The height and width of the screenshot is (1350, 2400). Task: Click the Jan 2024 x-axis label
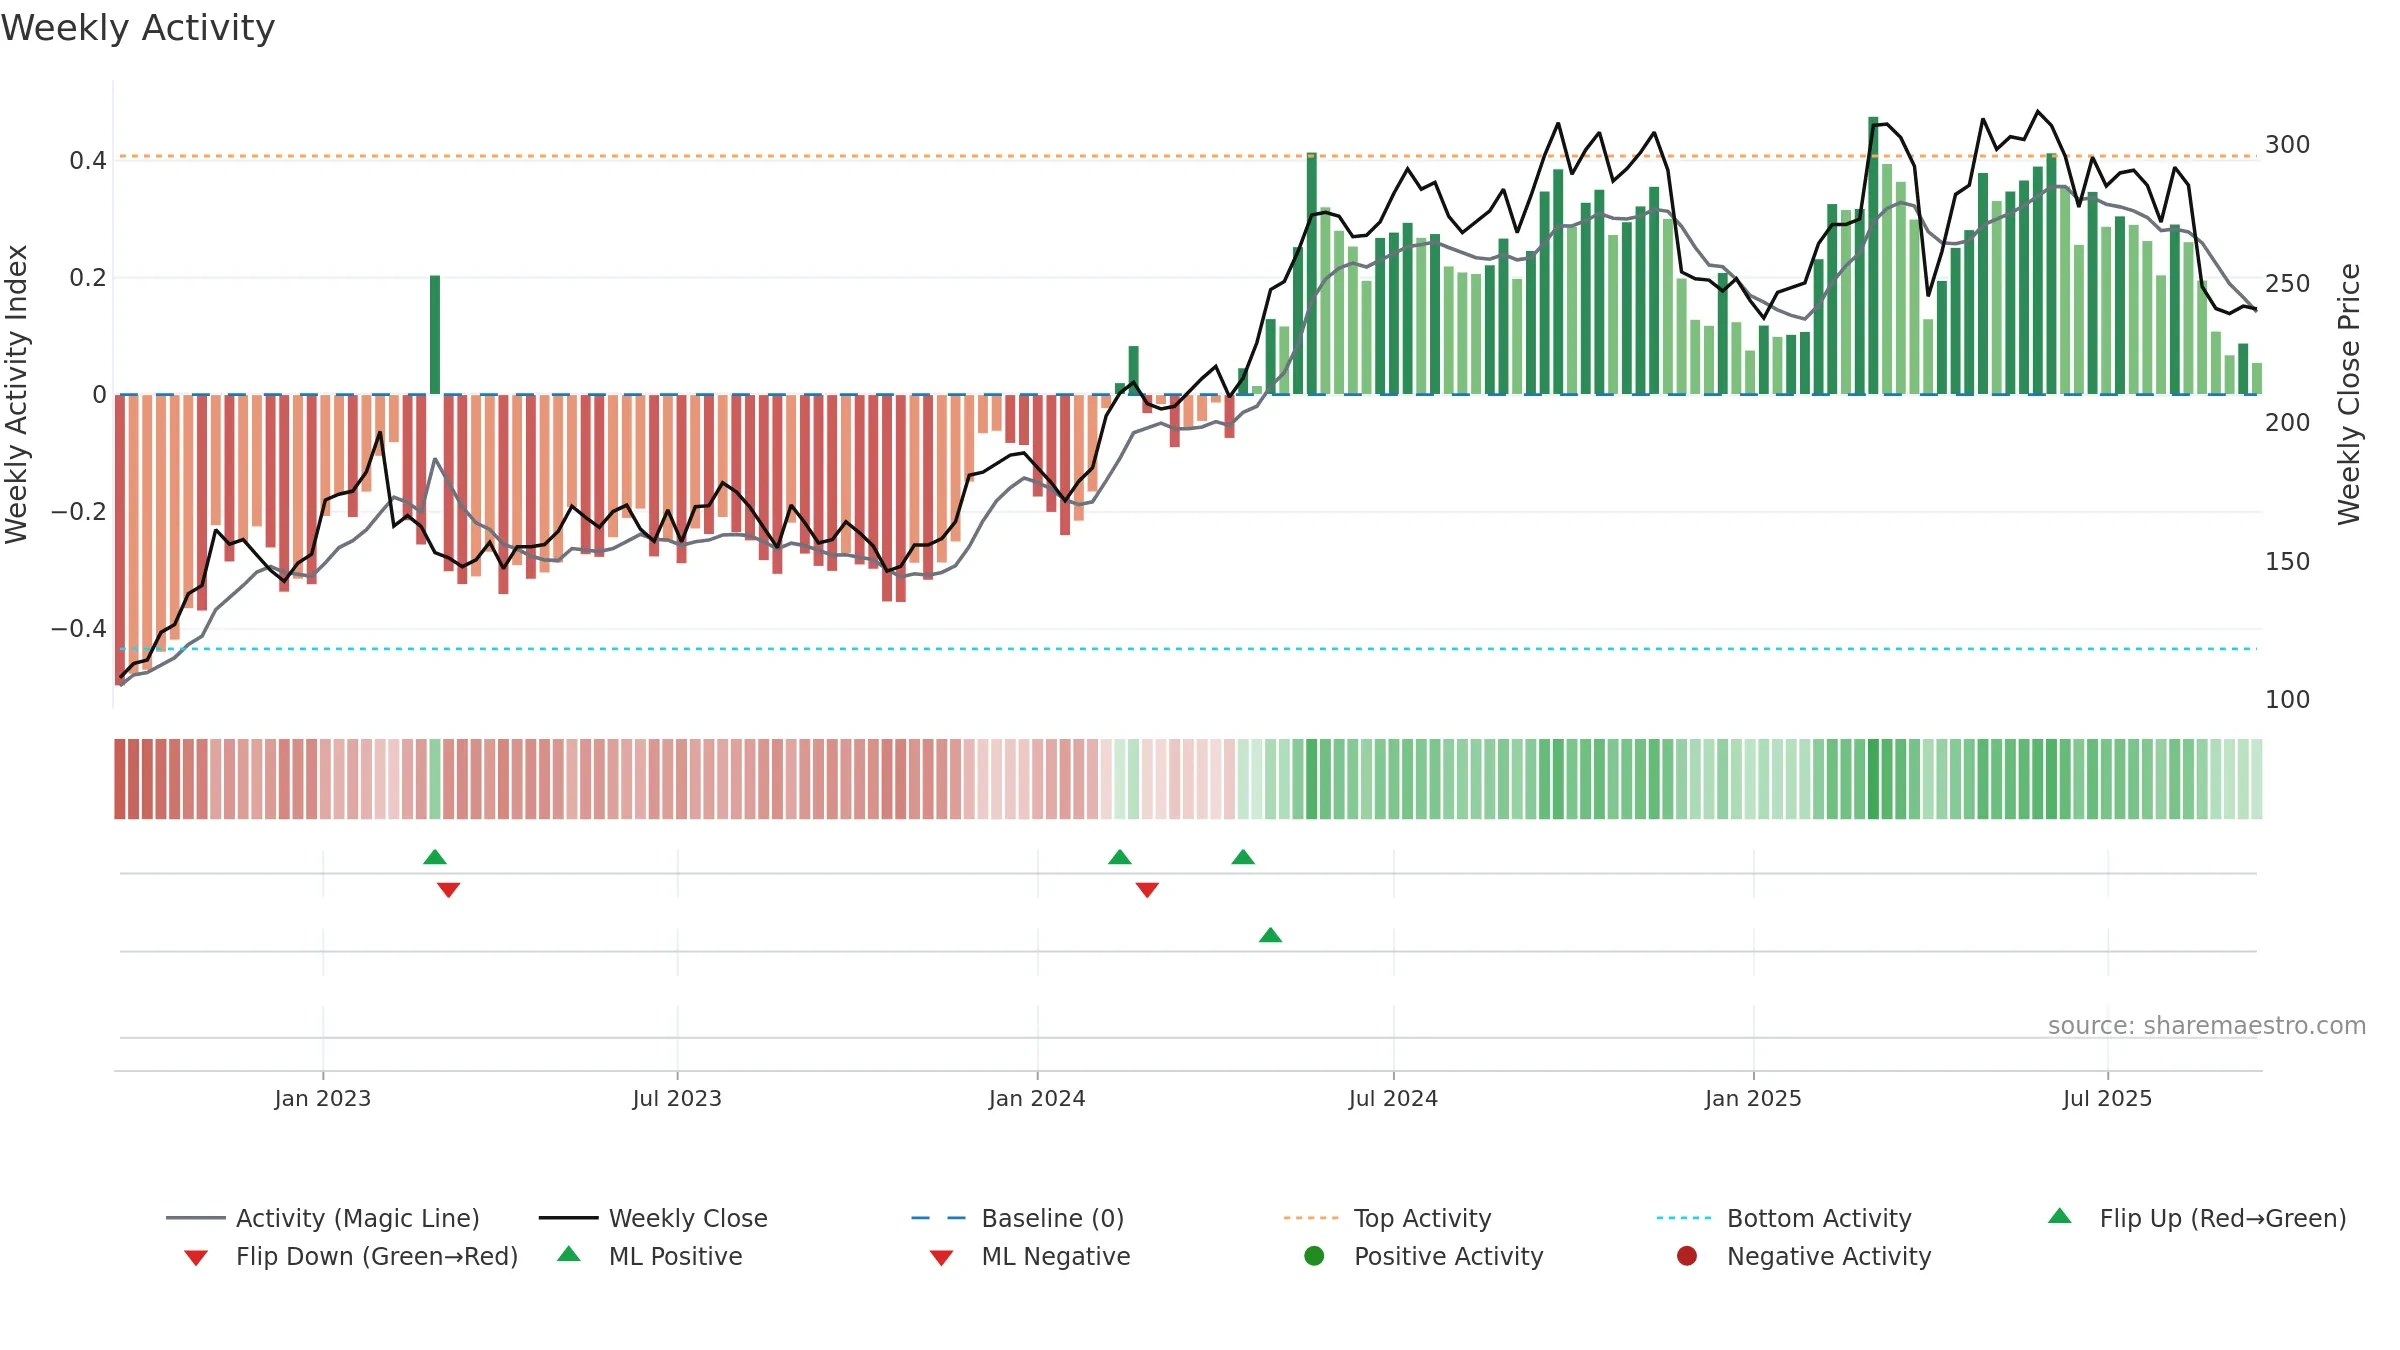pyautogui.click(x=1037, y=1099)
